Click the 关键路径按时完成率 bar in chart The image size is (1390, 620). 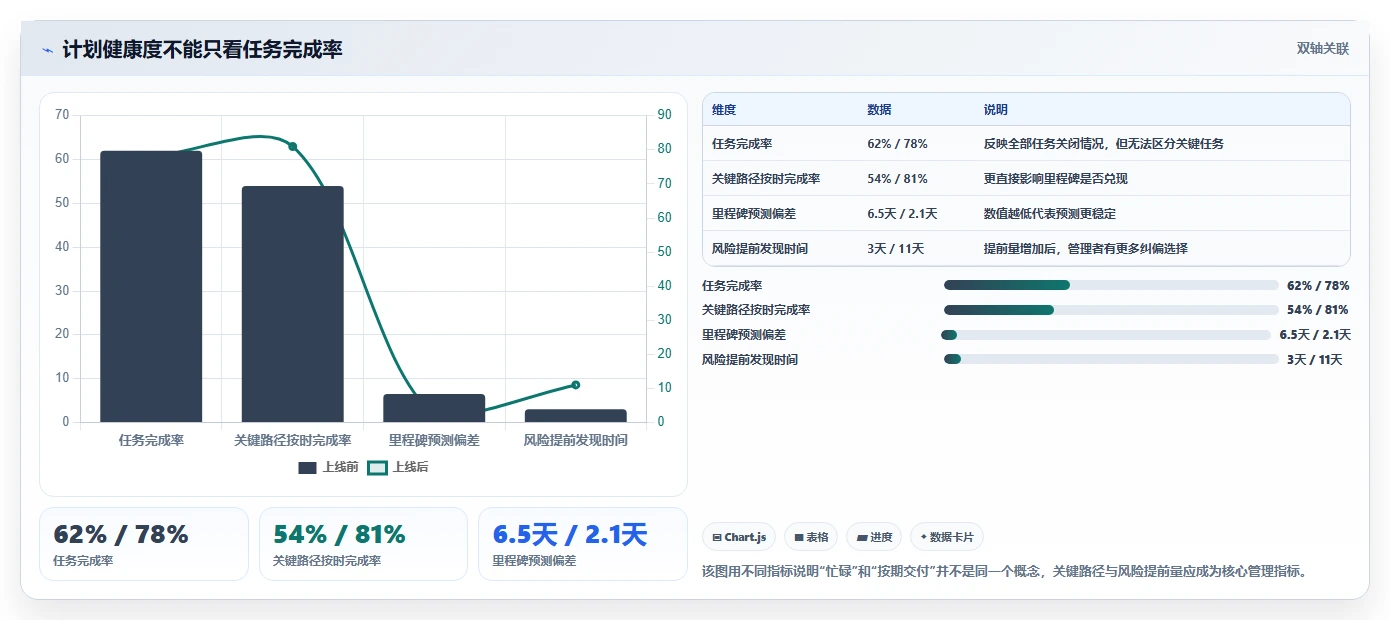click(x=292, y=304)
